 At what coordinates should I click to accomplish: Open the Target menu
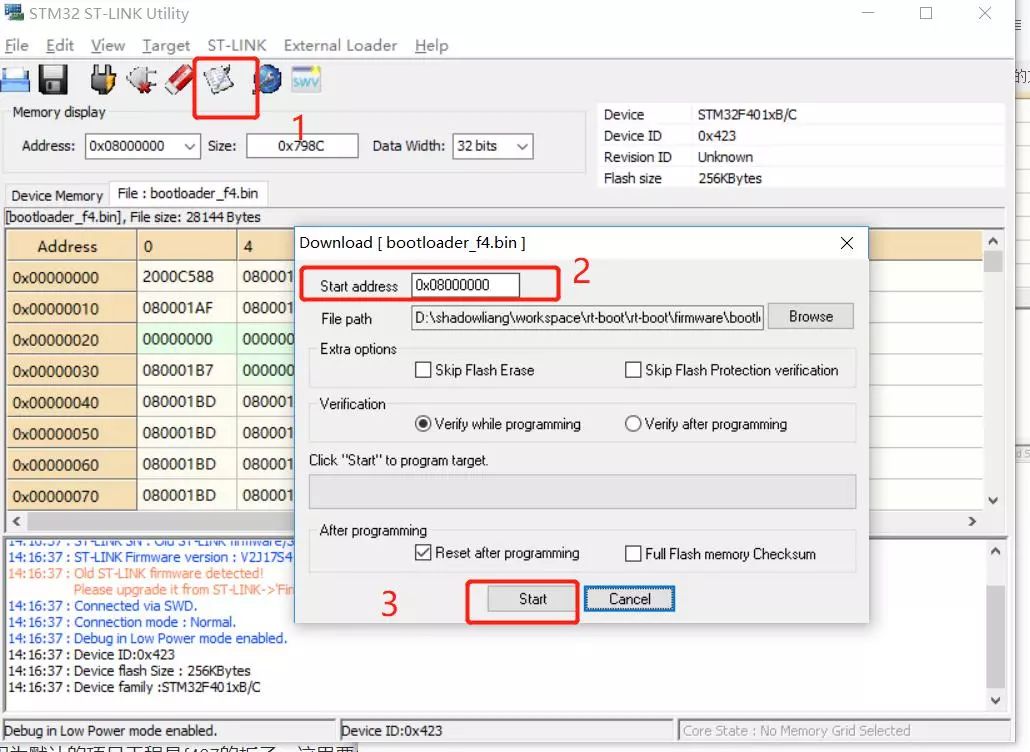tap(166, 45)
